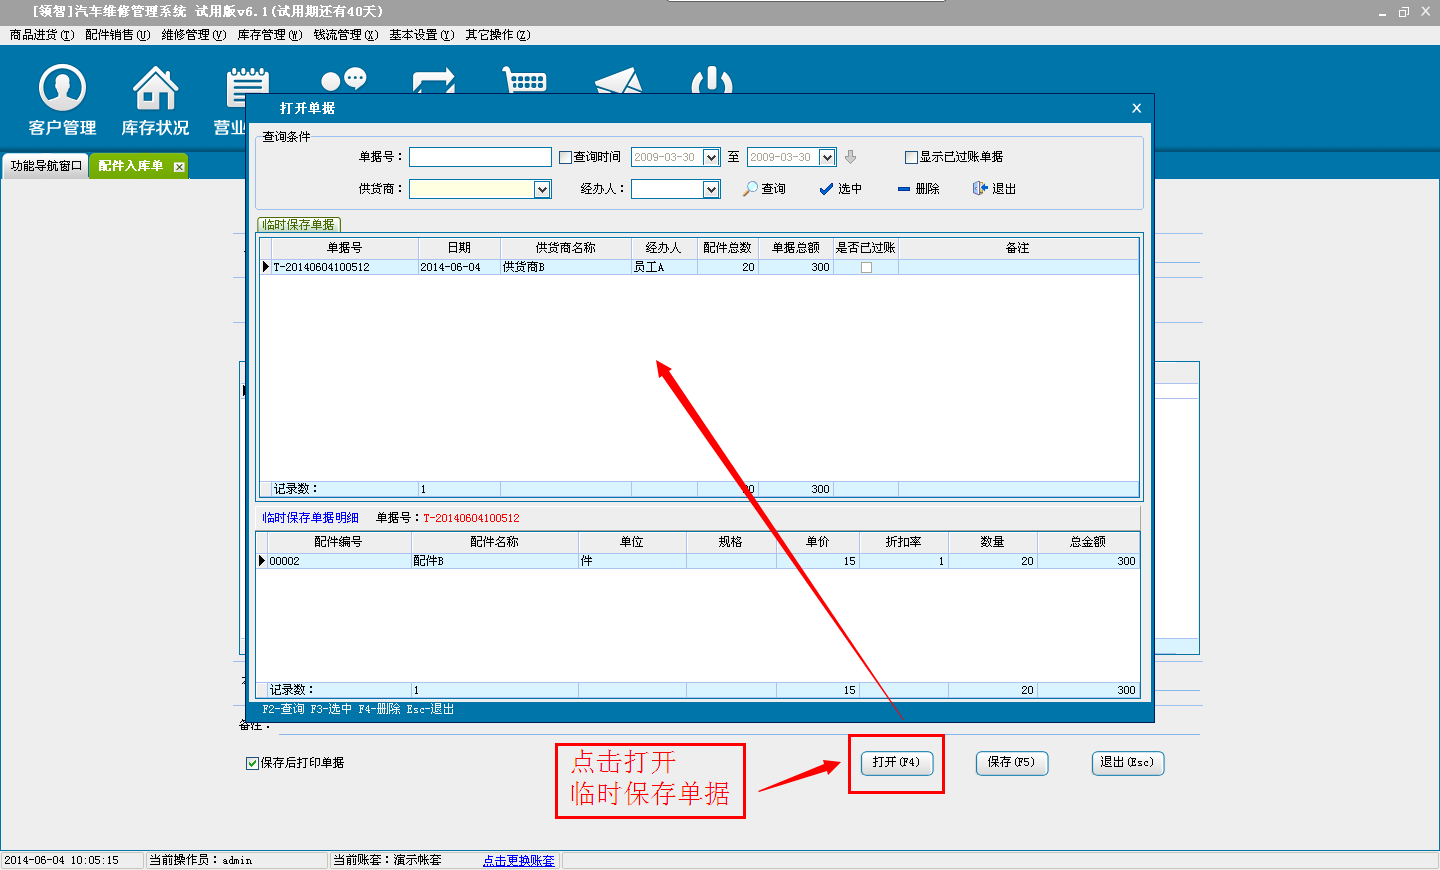Switch to 功能导航窗口 tab
This screenshot has width=1440, height=870.
point(46,166)
